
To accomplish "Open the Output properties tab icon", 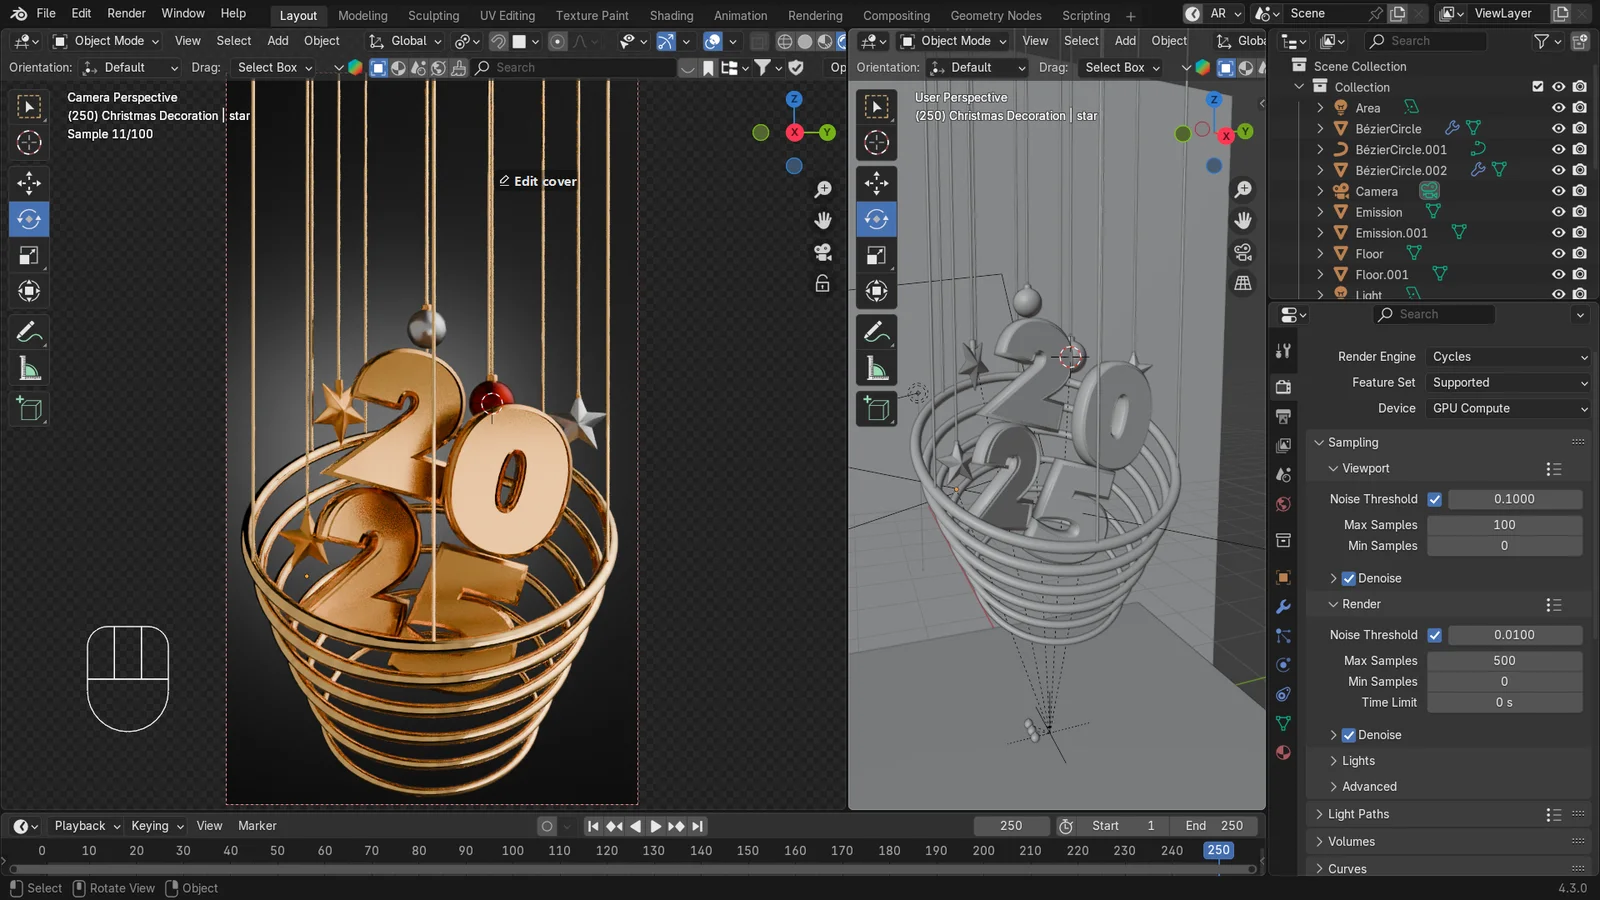I will click(1283, 416).
